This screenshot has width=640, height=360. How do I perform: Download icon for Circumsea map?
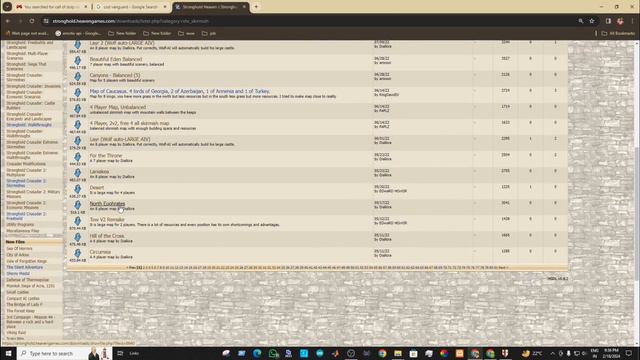click(78, 253)
